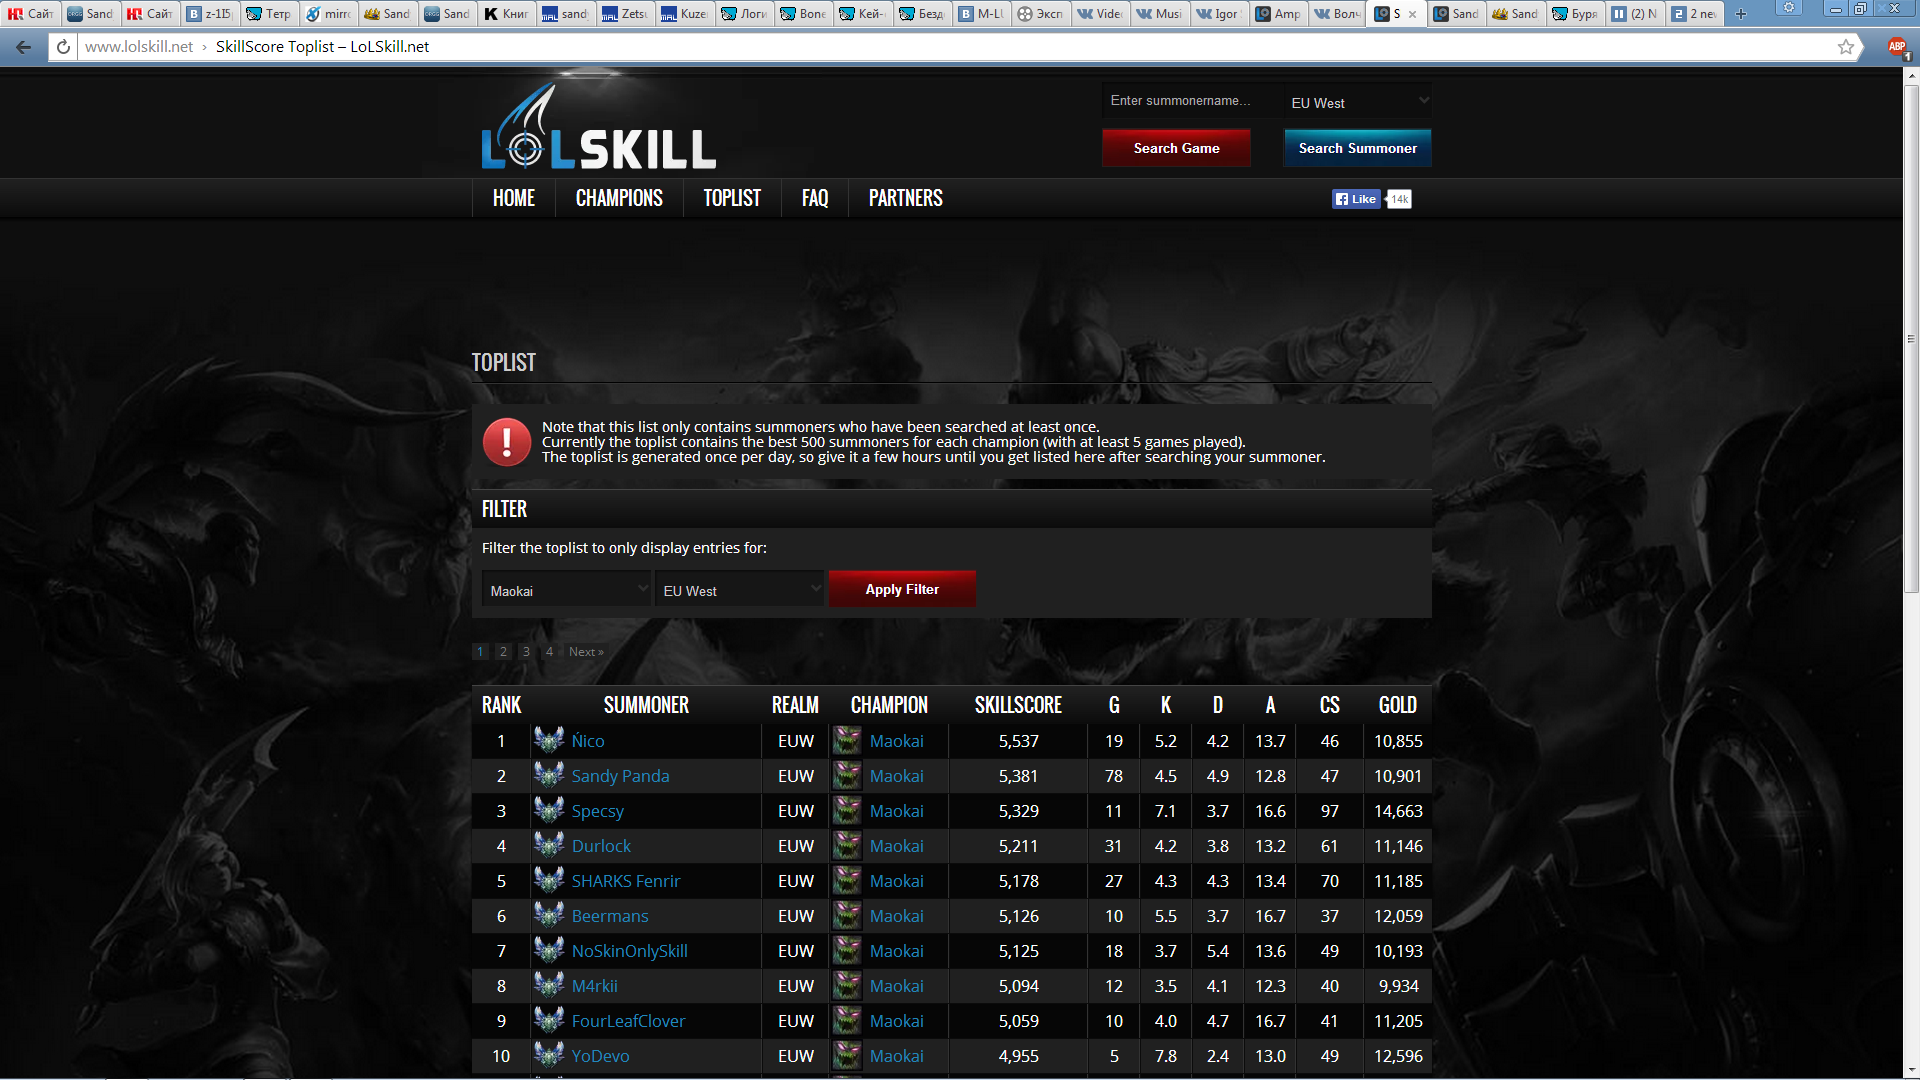Click rank badge icon next to Durlock
This screenshot has width=1920, height=1080.
click(x=549, y=845)
